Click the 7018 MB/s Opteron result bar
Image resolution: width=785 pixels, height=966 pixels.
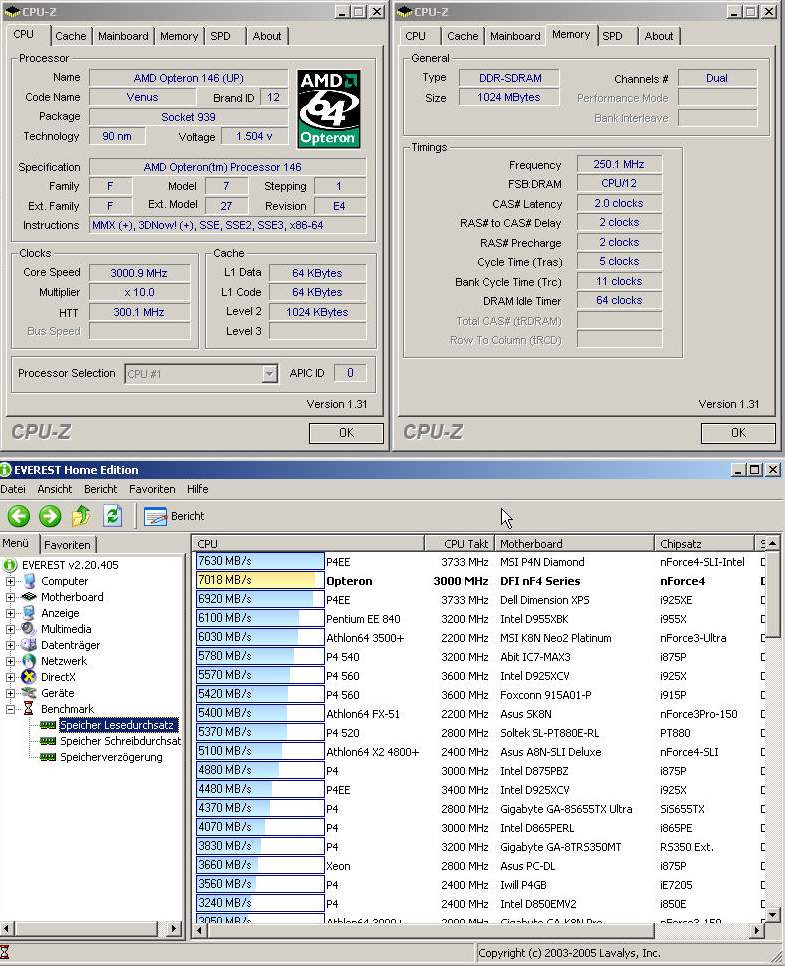click(x=260, y=580)
